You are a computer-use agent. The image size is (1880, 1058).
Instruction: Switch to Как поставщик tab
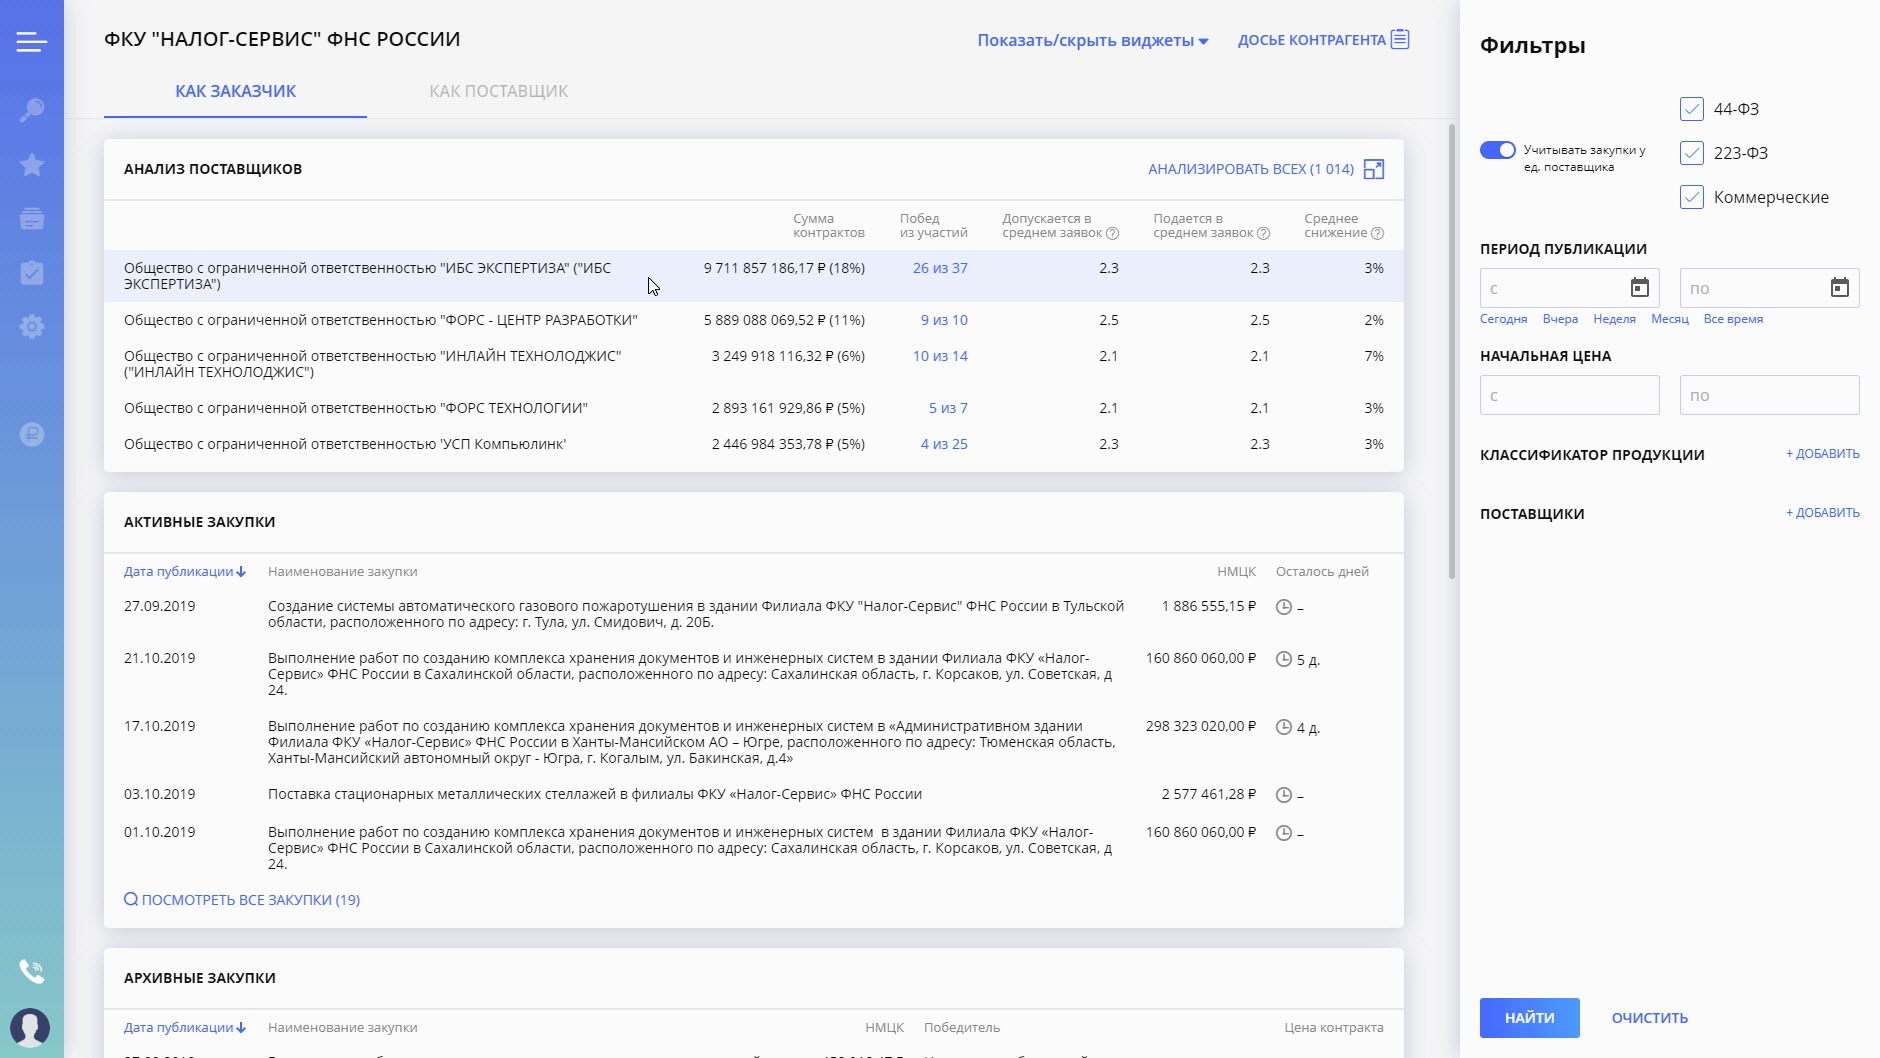(498, 91)
